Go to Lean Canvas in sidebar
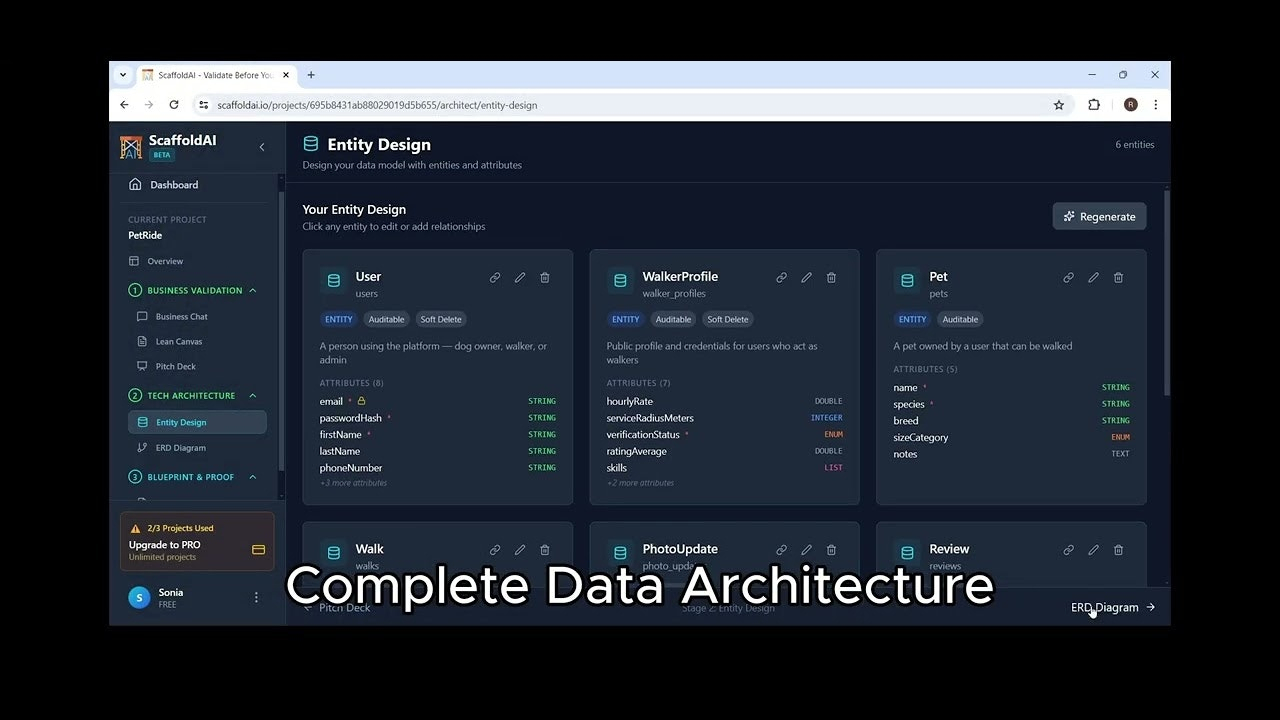This screenshot has height=720, width=1280. (x=178, y=342)
